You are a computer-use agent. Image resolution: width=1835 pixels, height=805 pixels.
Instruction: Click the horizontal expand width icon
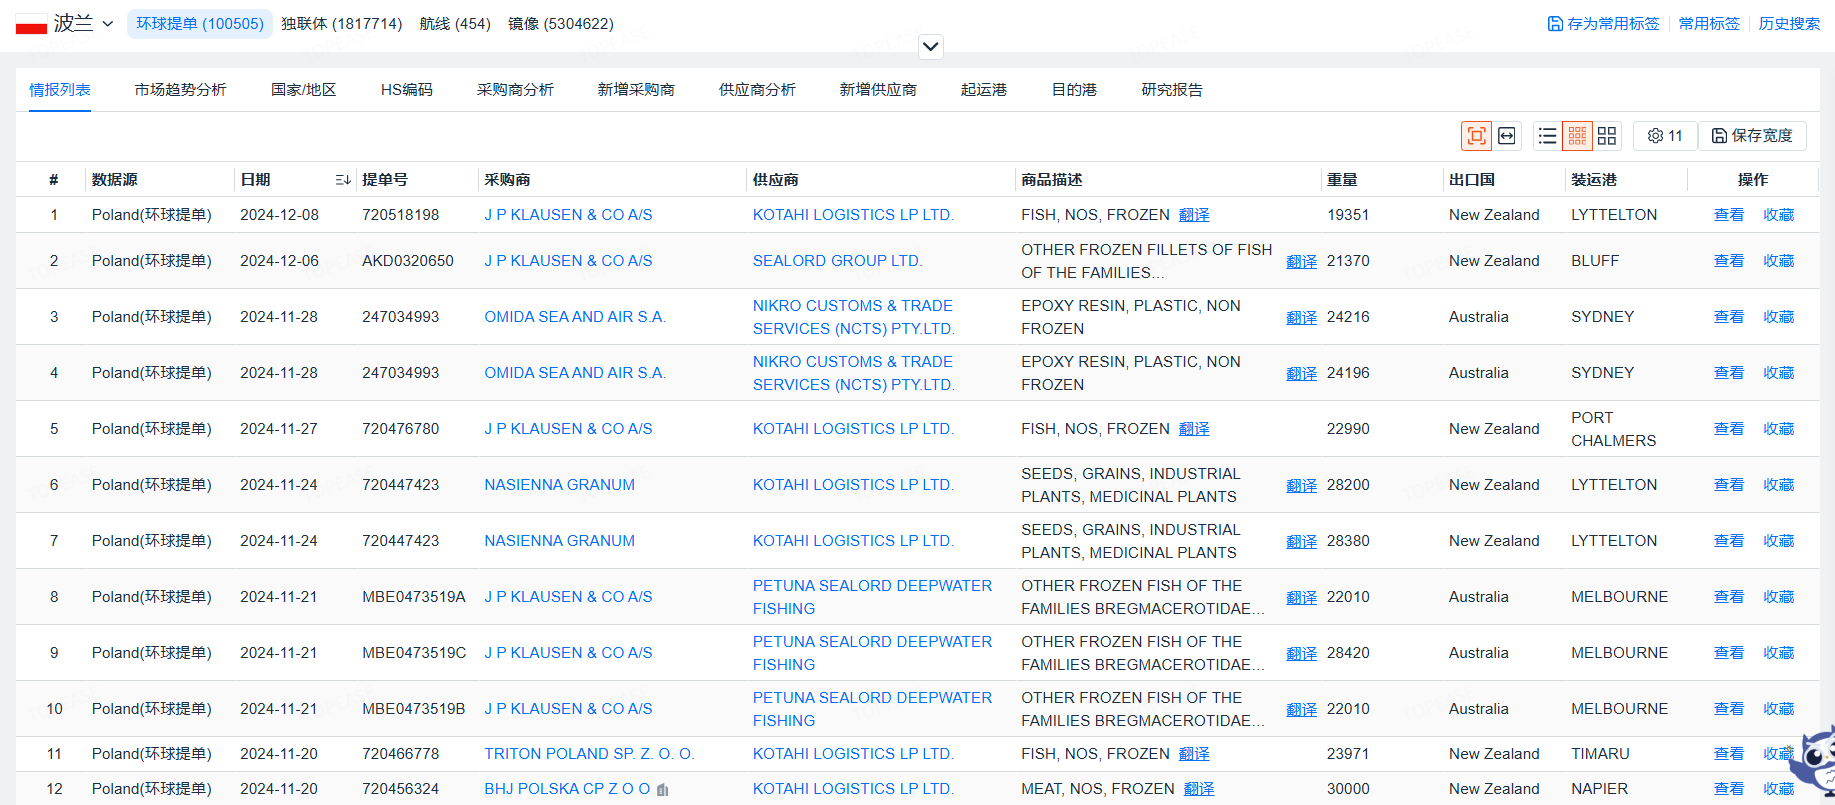tap(1507, 136)
